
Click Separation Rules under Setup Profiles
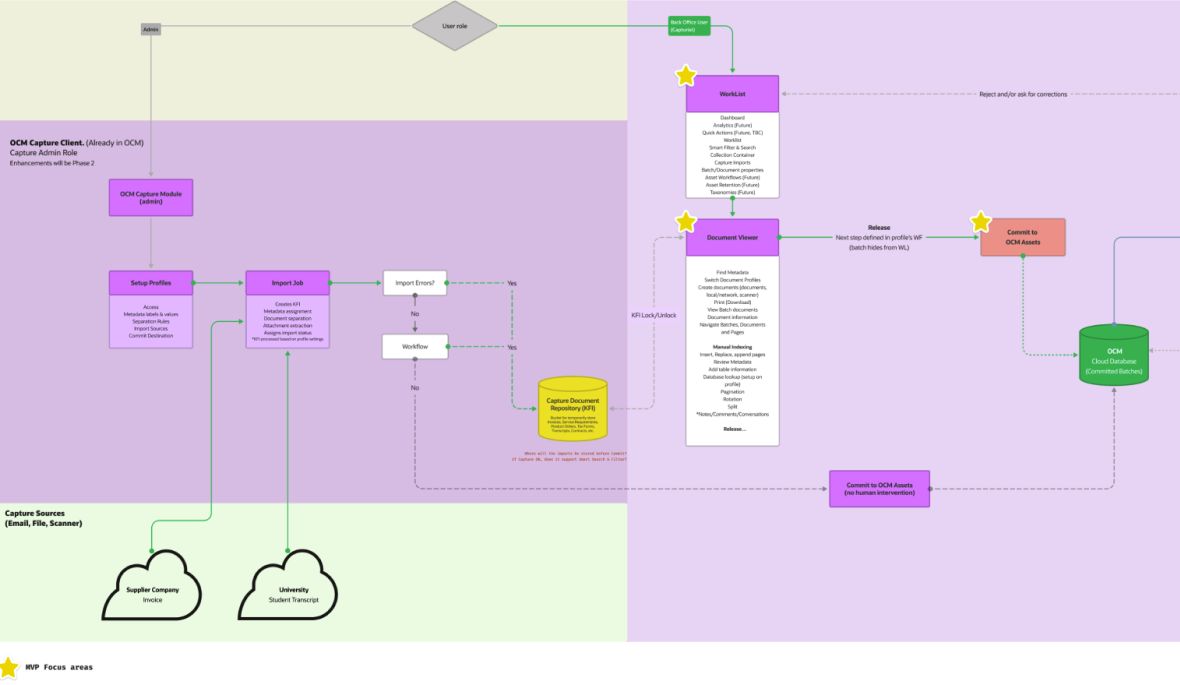(151, 321)
